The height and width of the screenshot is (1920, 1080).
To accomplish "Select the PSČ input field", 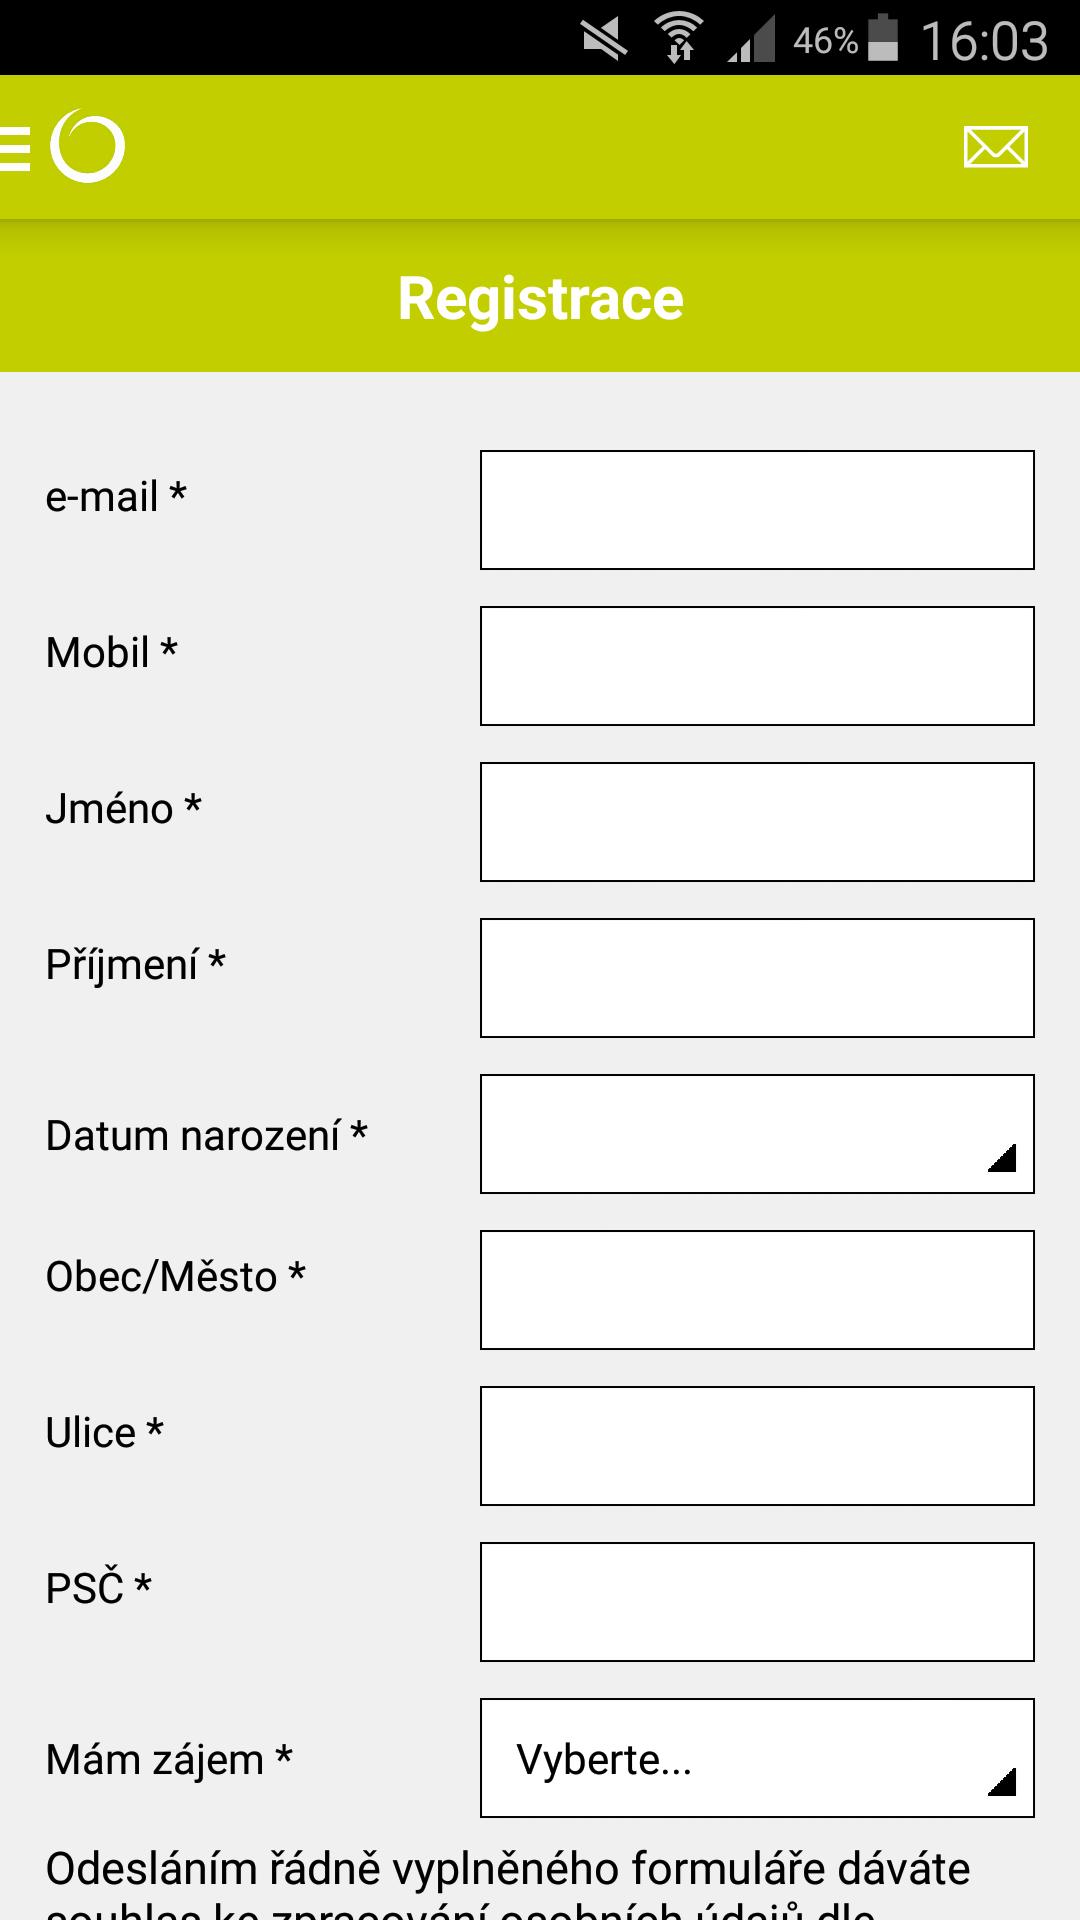I will (x=757, y=1602).
